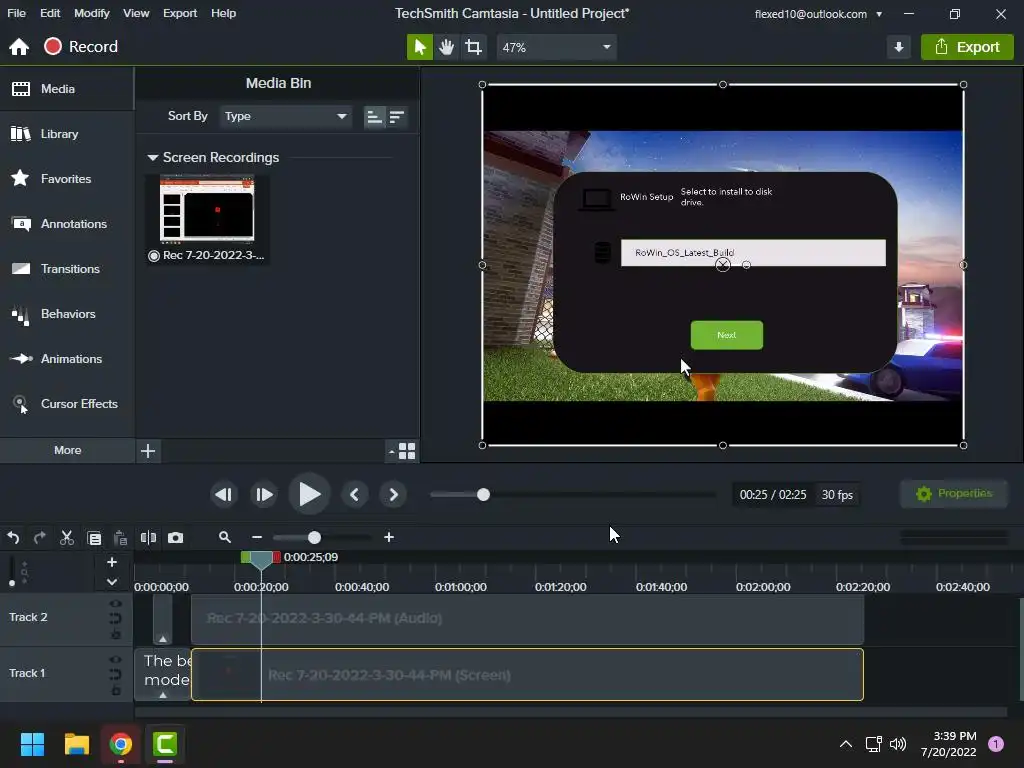This screenshot has height=768, width=1024.
Task: Add a new track with plus button
Action: point(112,562)
